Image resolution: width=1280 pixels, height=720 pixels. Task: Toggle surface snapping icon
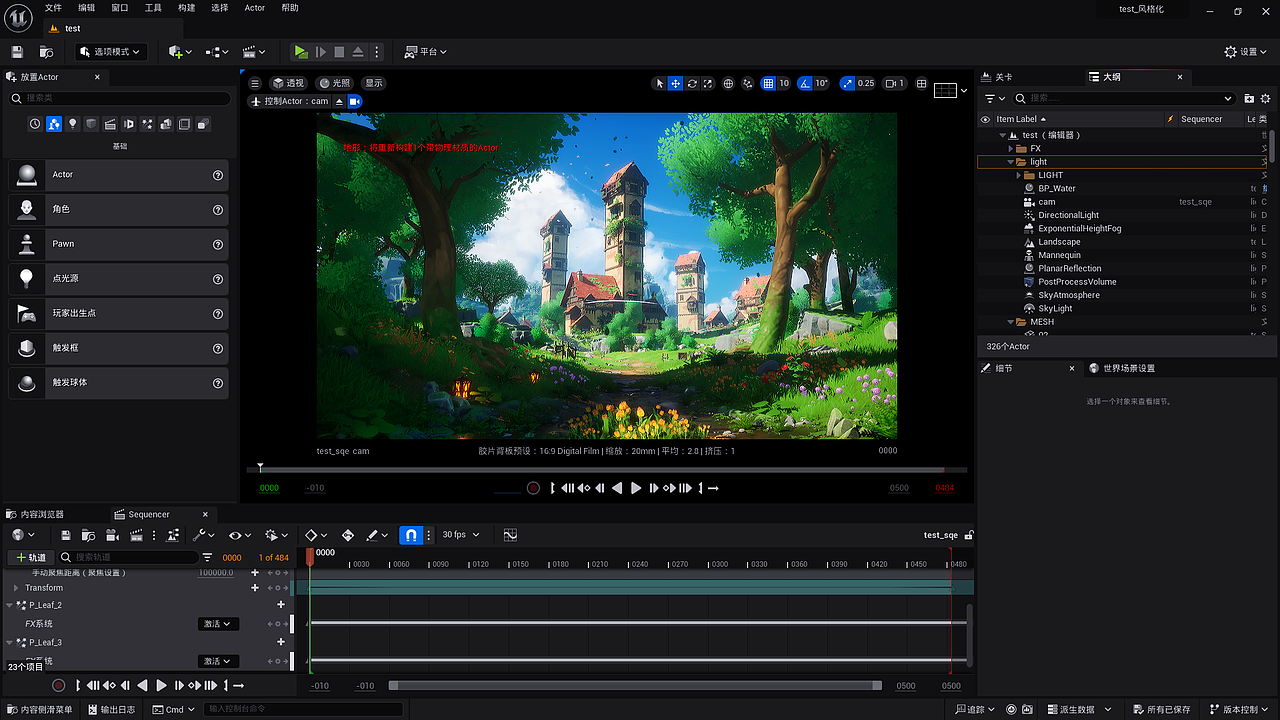pyautogui.click(x=748, y=84)
